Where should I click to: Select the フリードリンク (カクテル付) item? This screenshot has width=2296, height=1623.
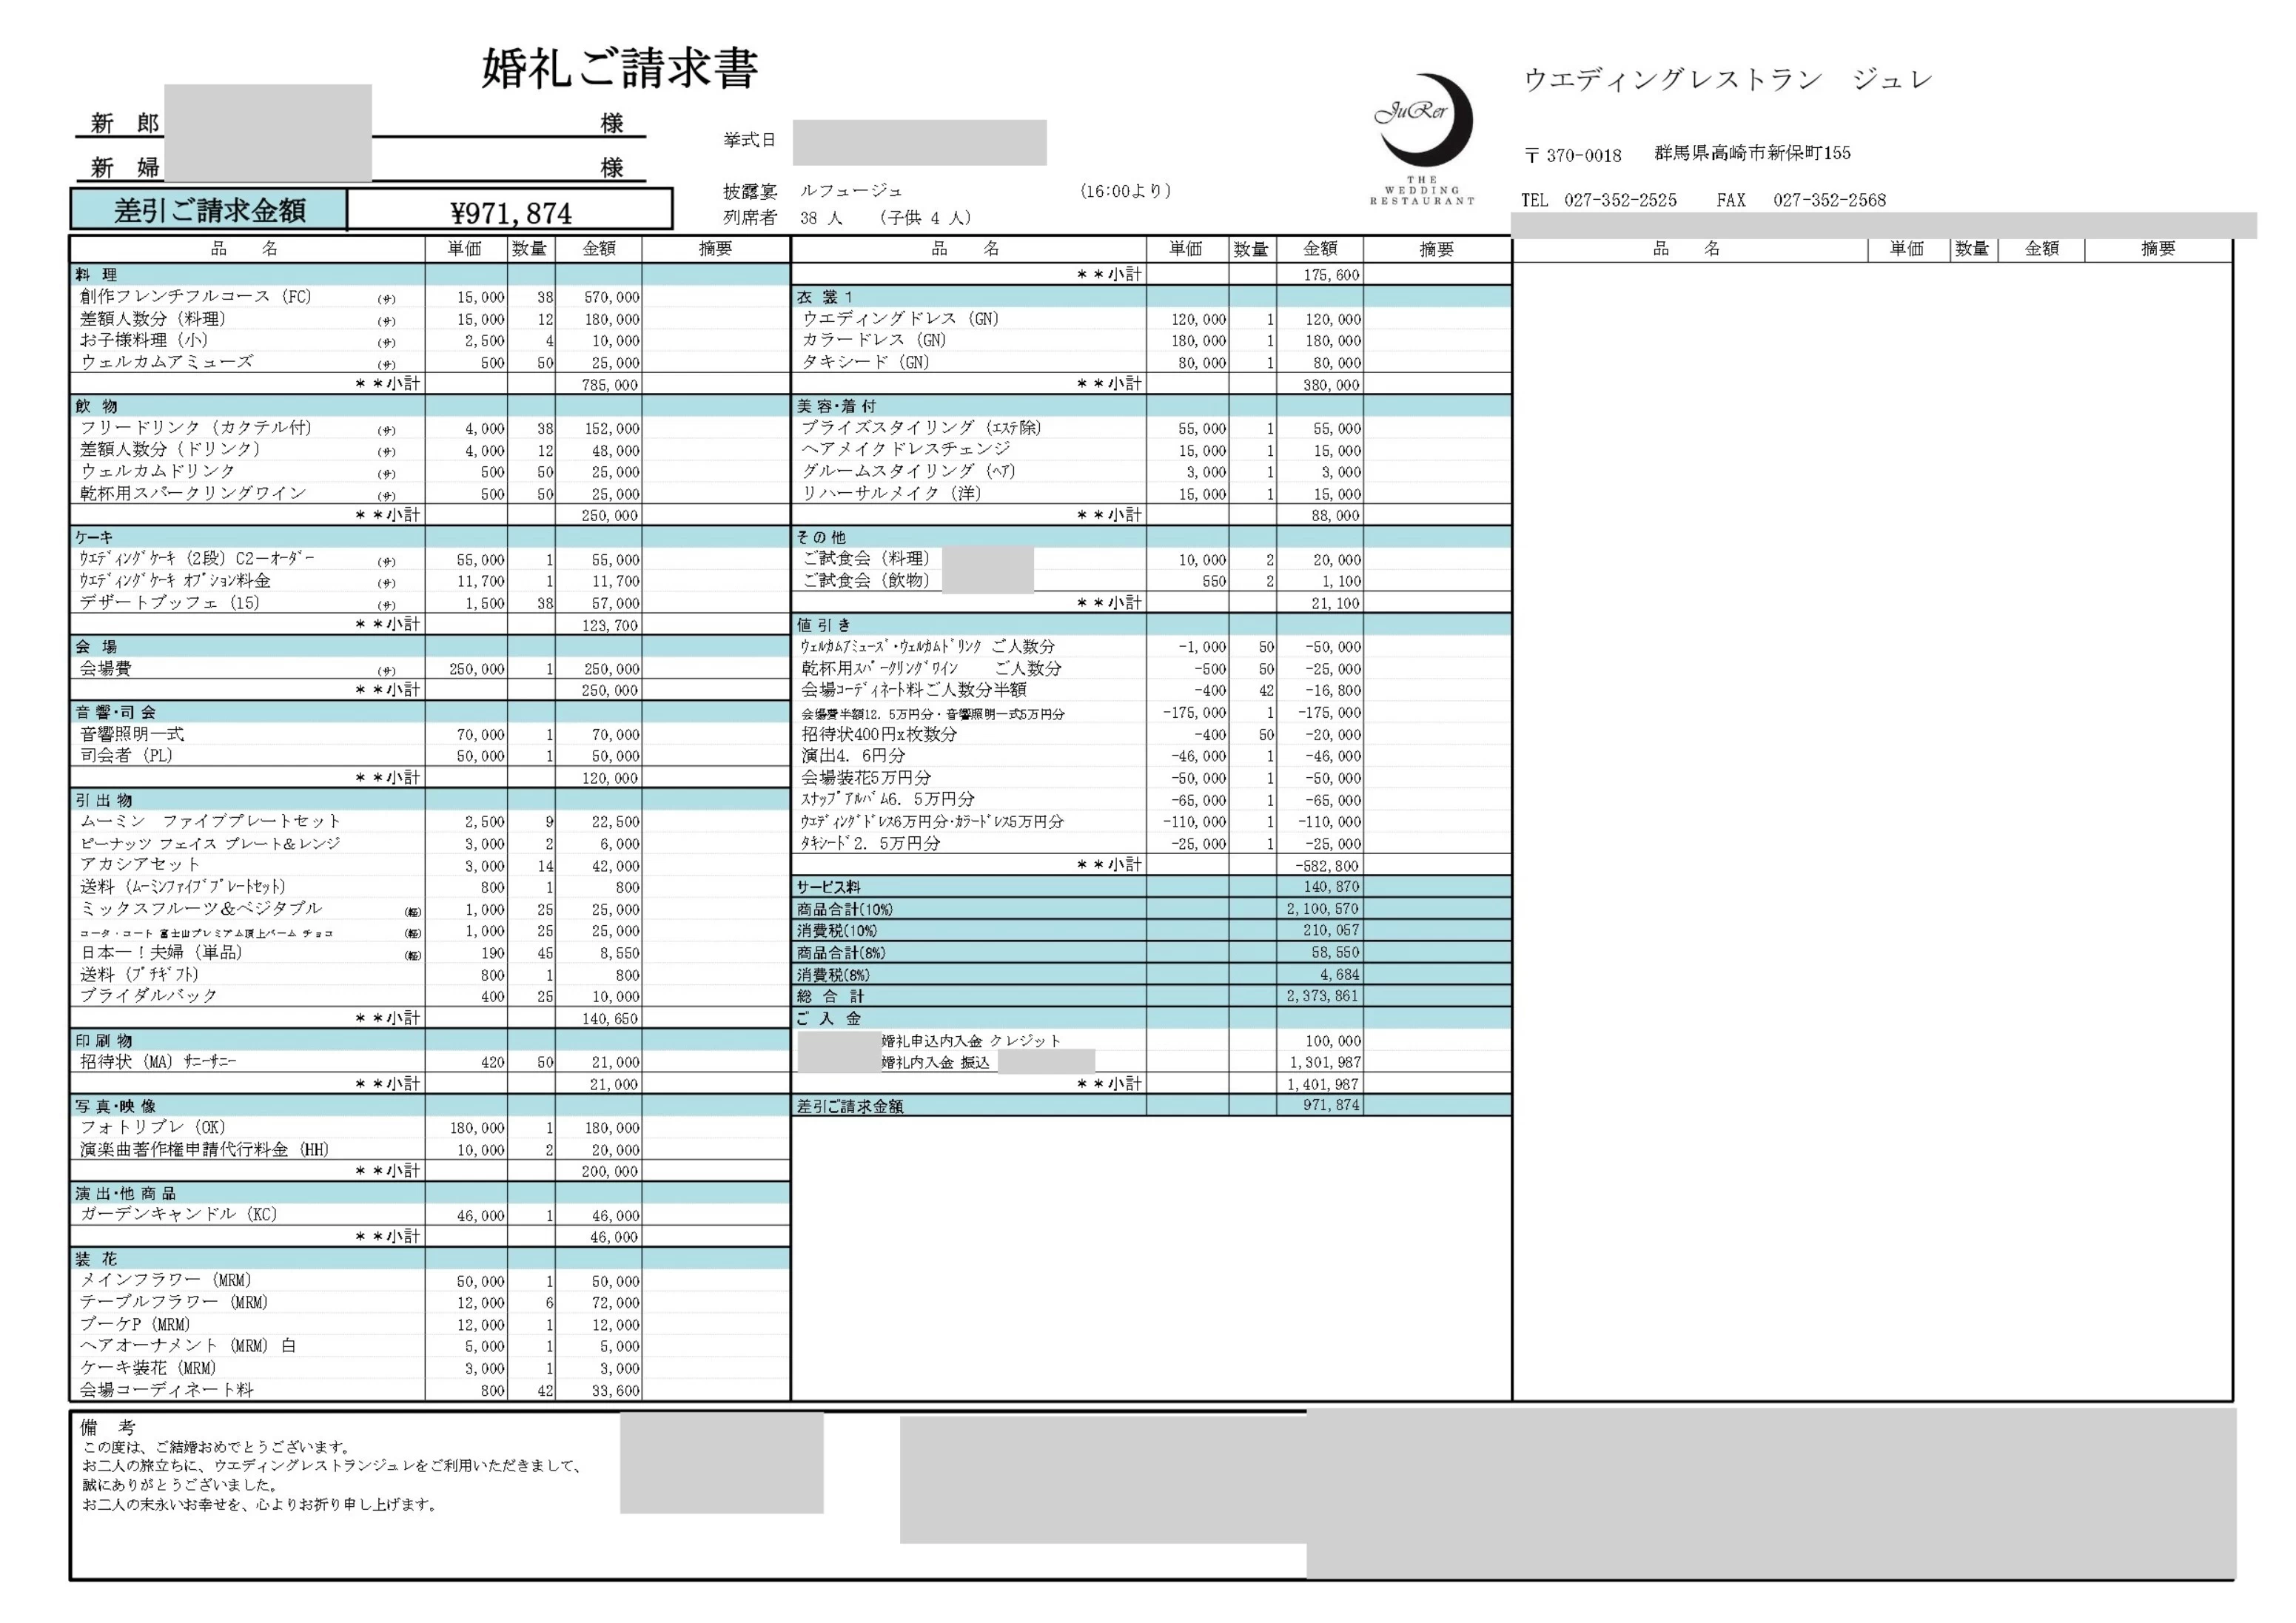196,427
